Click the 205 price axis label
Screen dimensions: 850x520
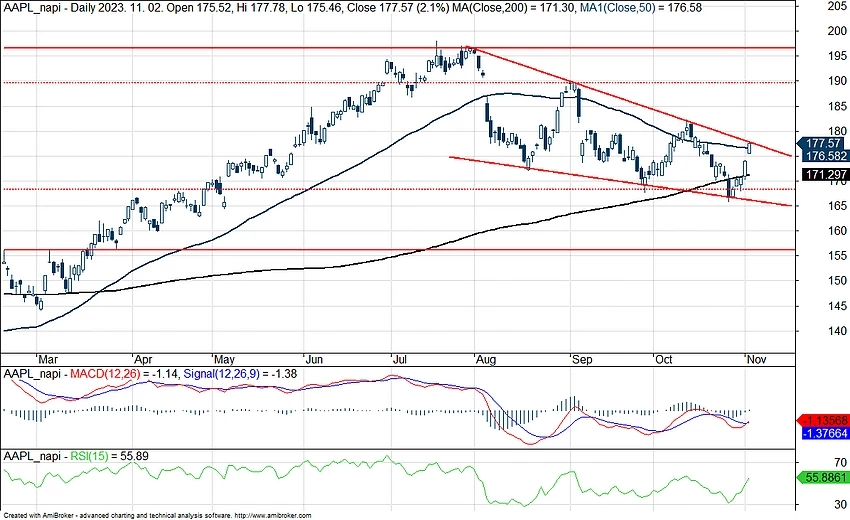point(837,6)
